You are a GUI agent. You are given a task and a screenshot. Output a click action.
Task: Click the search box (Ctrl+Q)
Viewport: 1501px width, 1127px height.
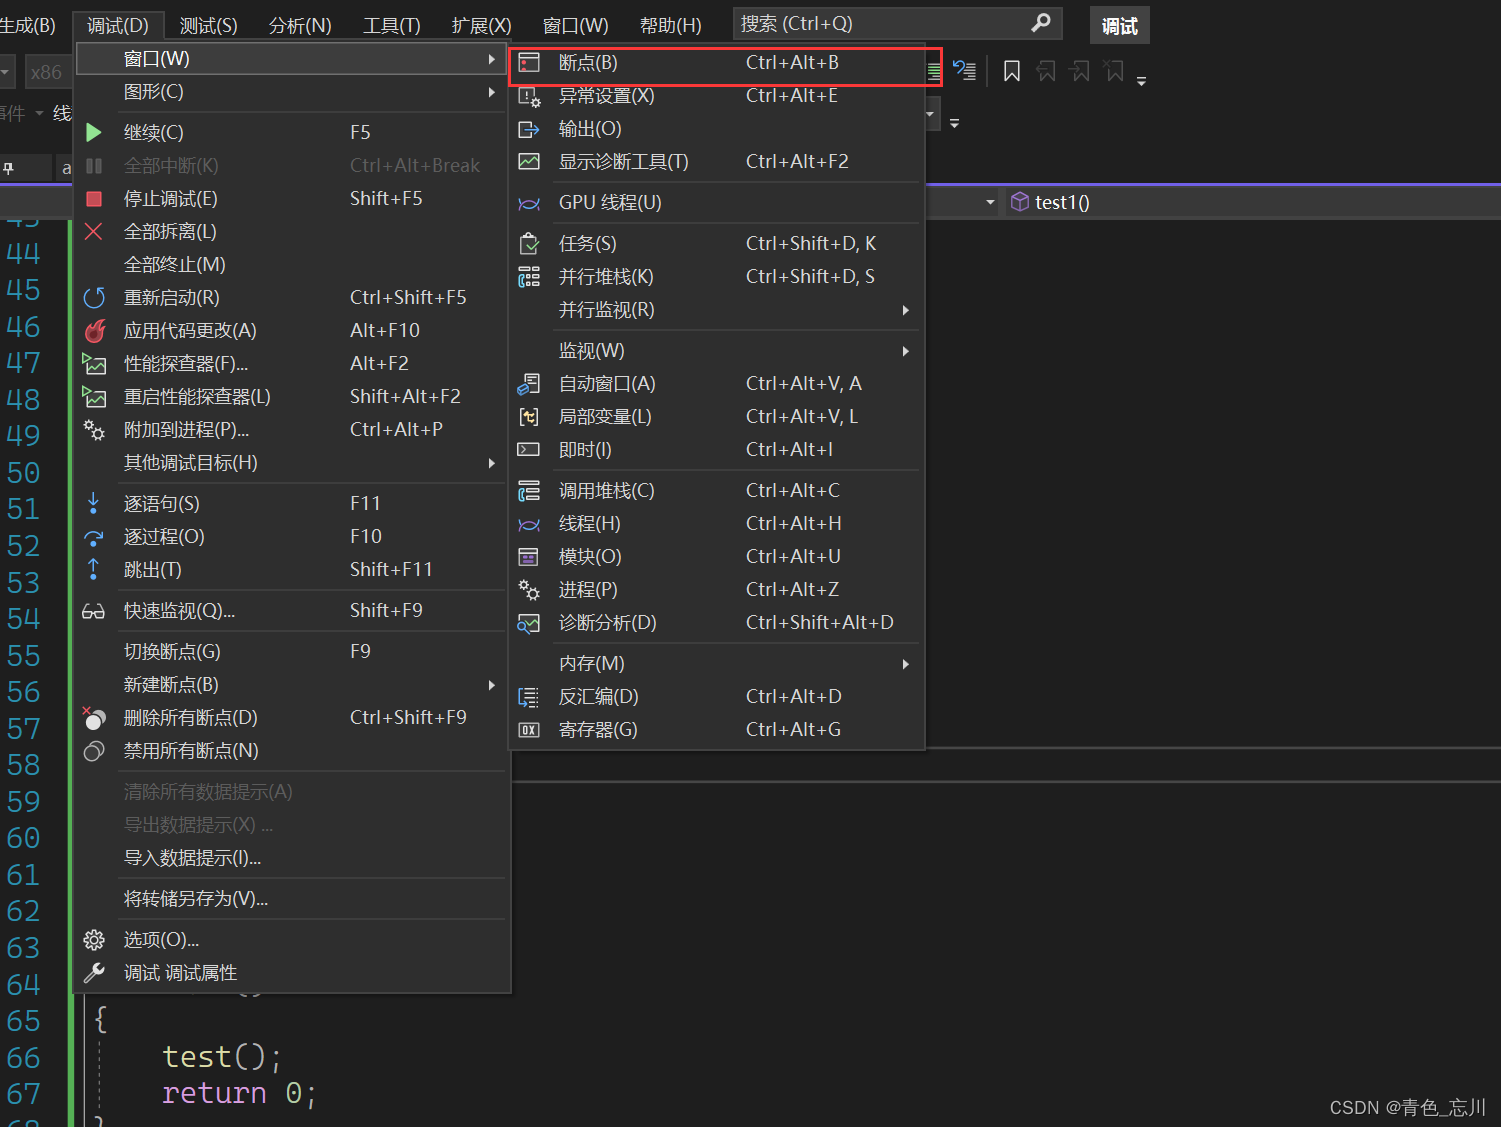coord(880,24)
